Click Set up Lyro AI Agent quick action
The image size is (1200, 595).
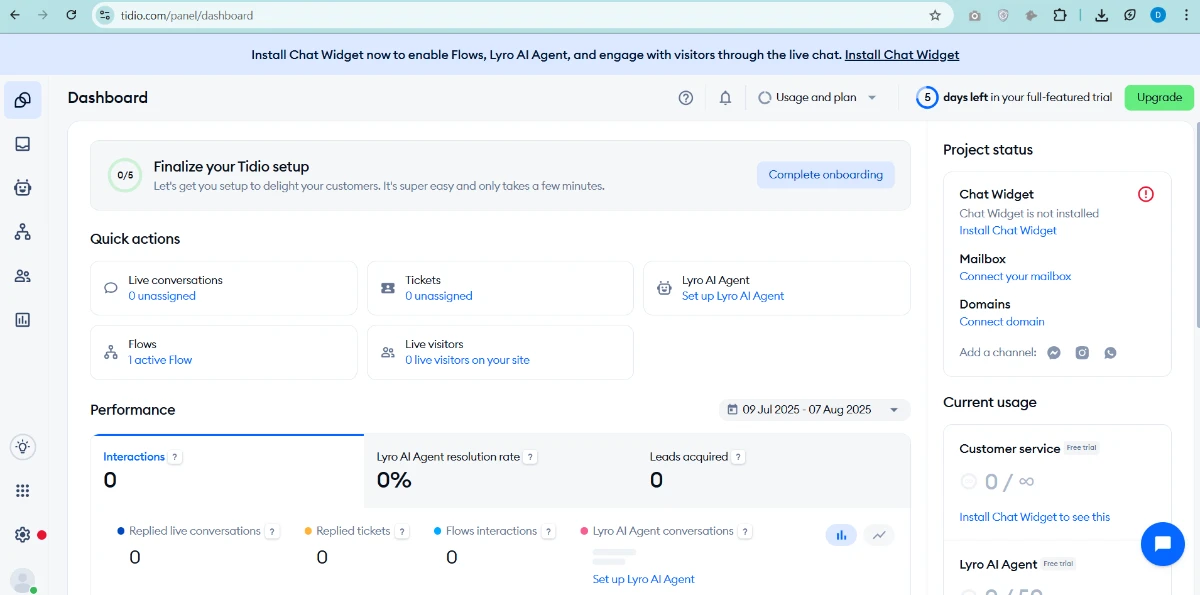[x=733, y=296]
